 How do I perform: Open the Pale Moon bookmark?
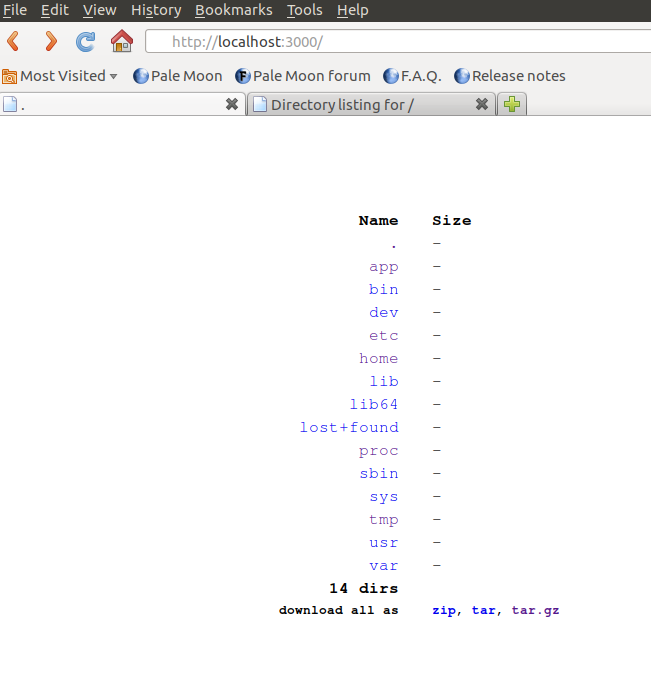click(178, 76)
